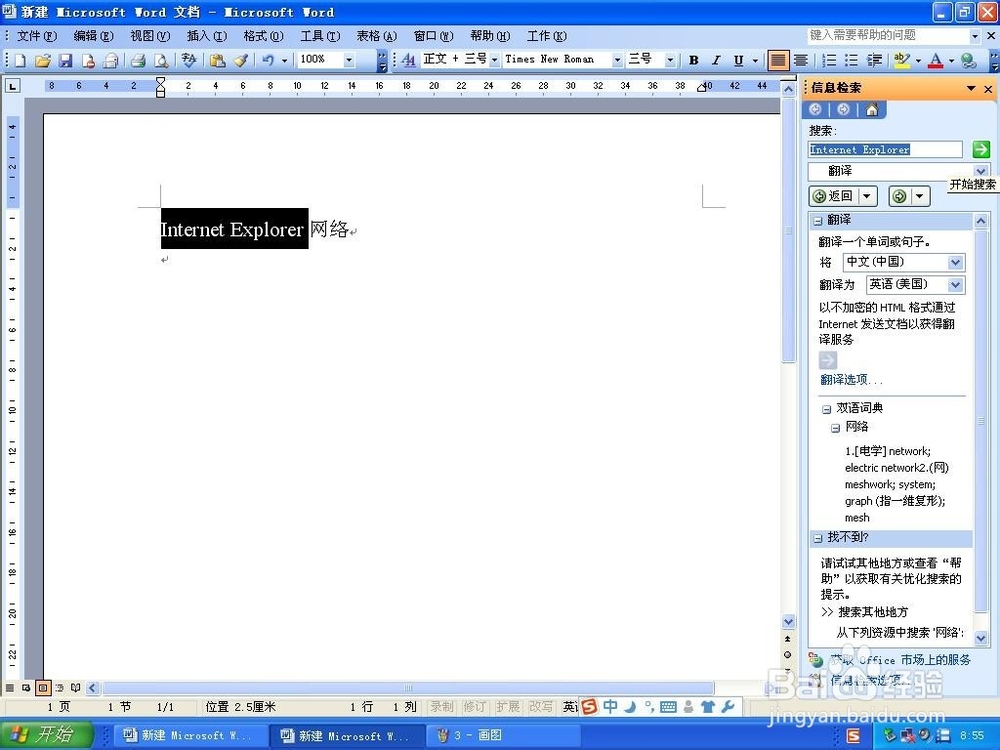The width and height of the screenshot is (1000, 750).
Task: Click the research pane search field
Action: pyautogui.click(x=885, y=149)
